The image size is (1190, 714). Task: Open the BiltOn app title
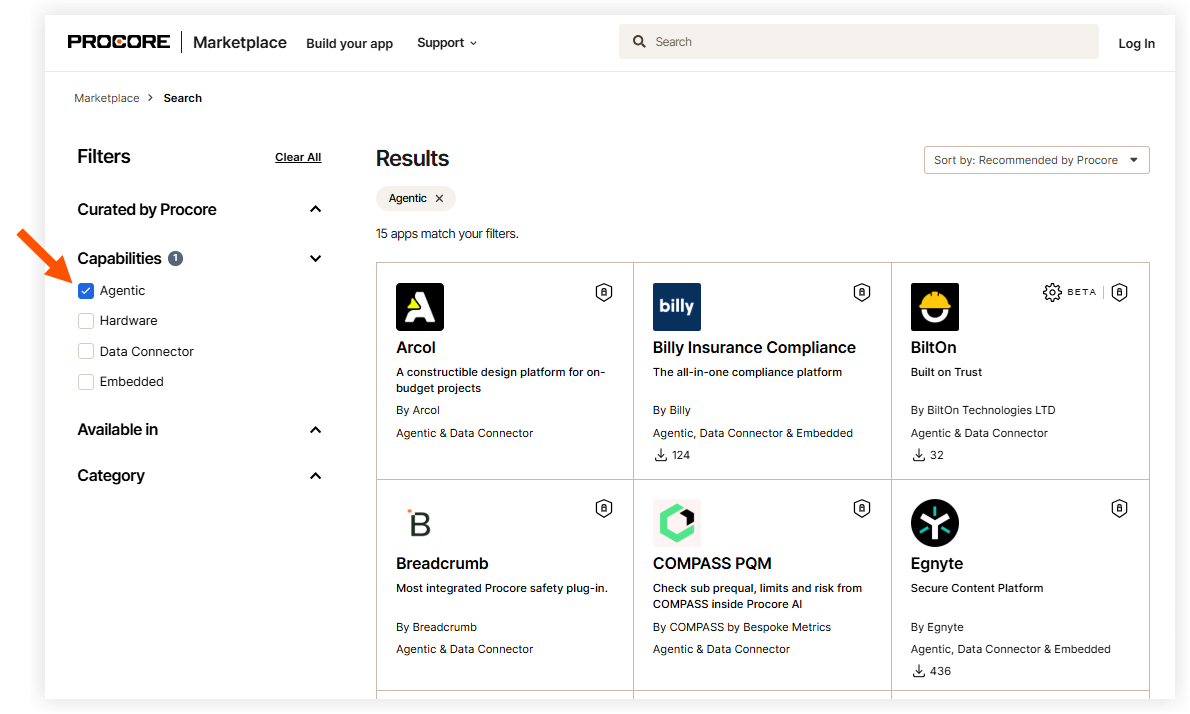point(933,348)
